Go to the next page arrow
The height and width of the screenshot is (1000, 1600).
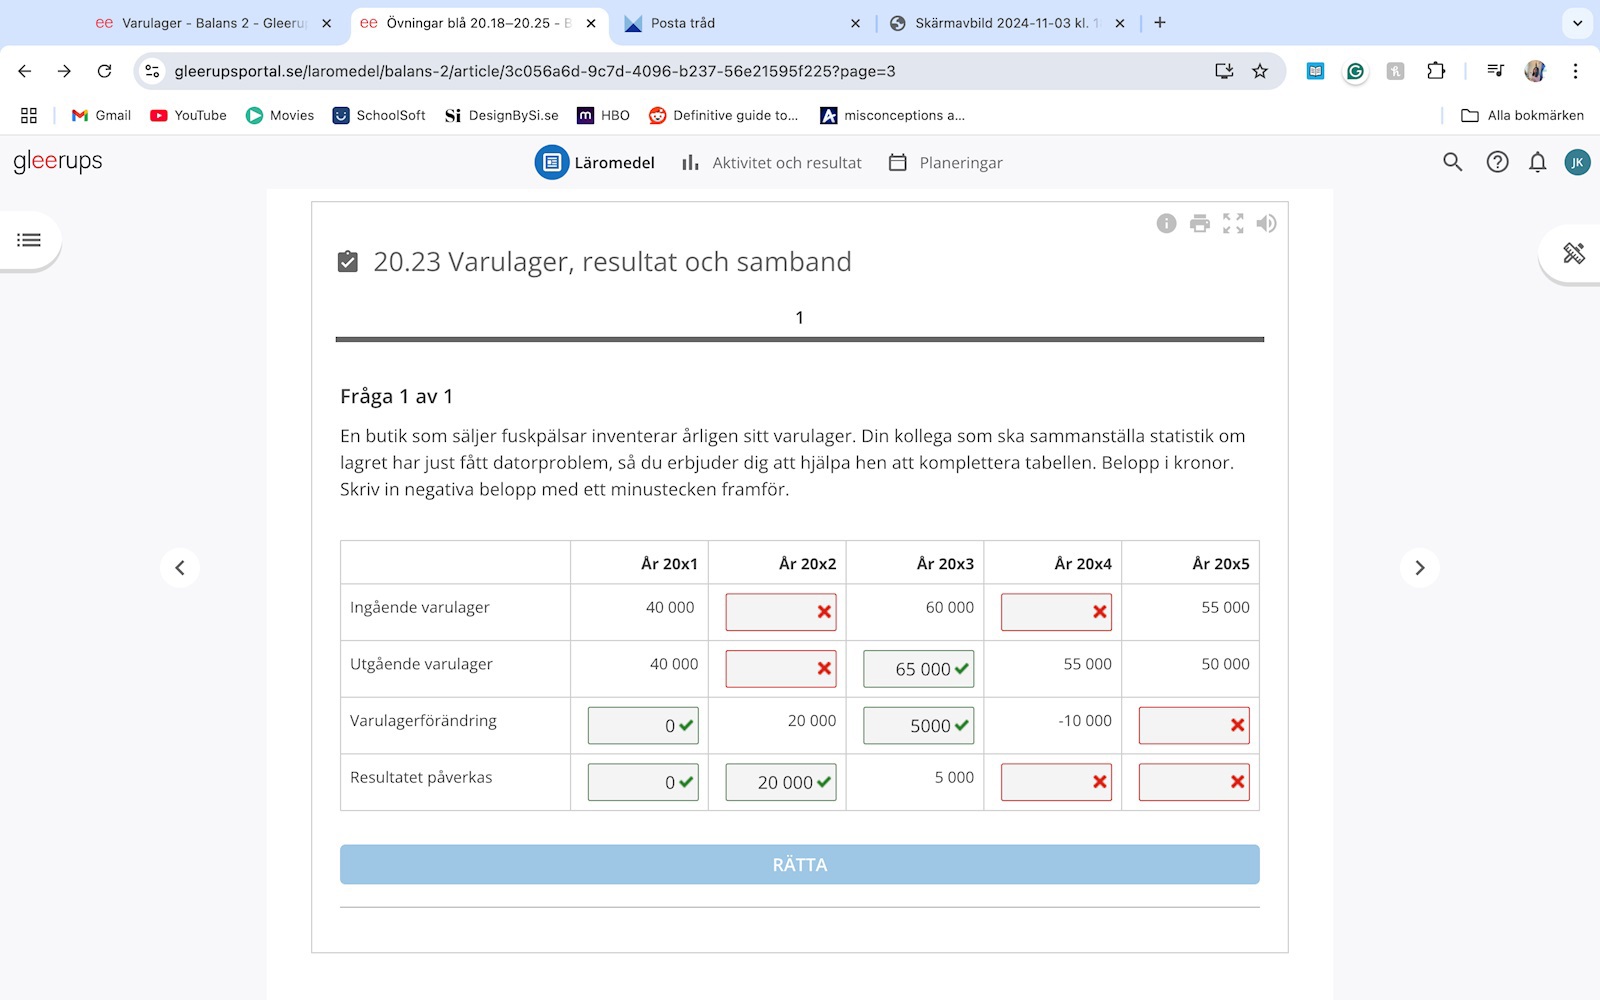coord(1419,568)
